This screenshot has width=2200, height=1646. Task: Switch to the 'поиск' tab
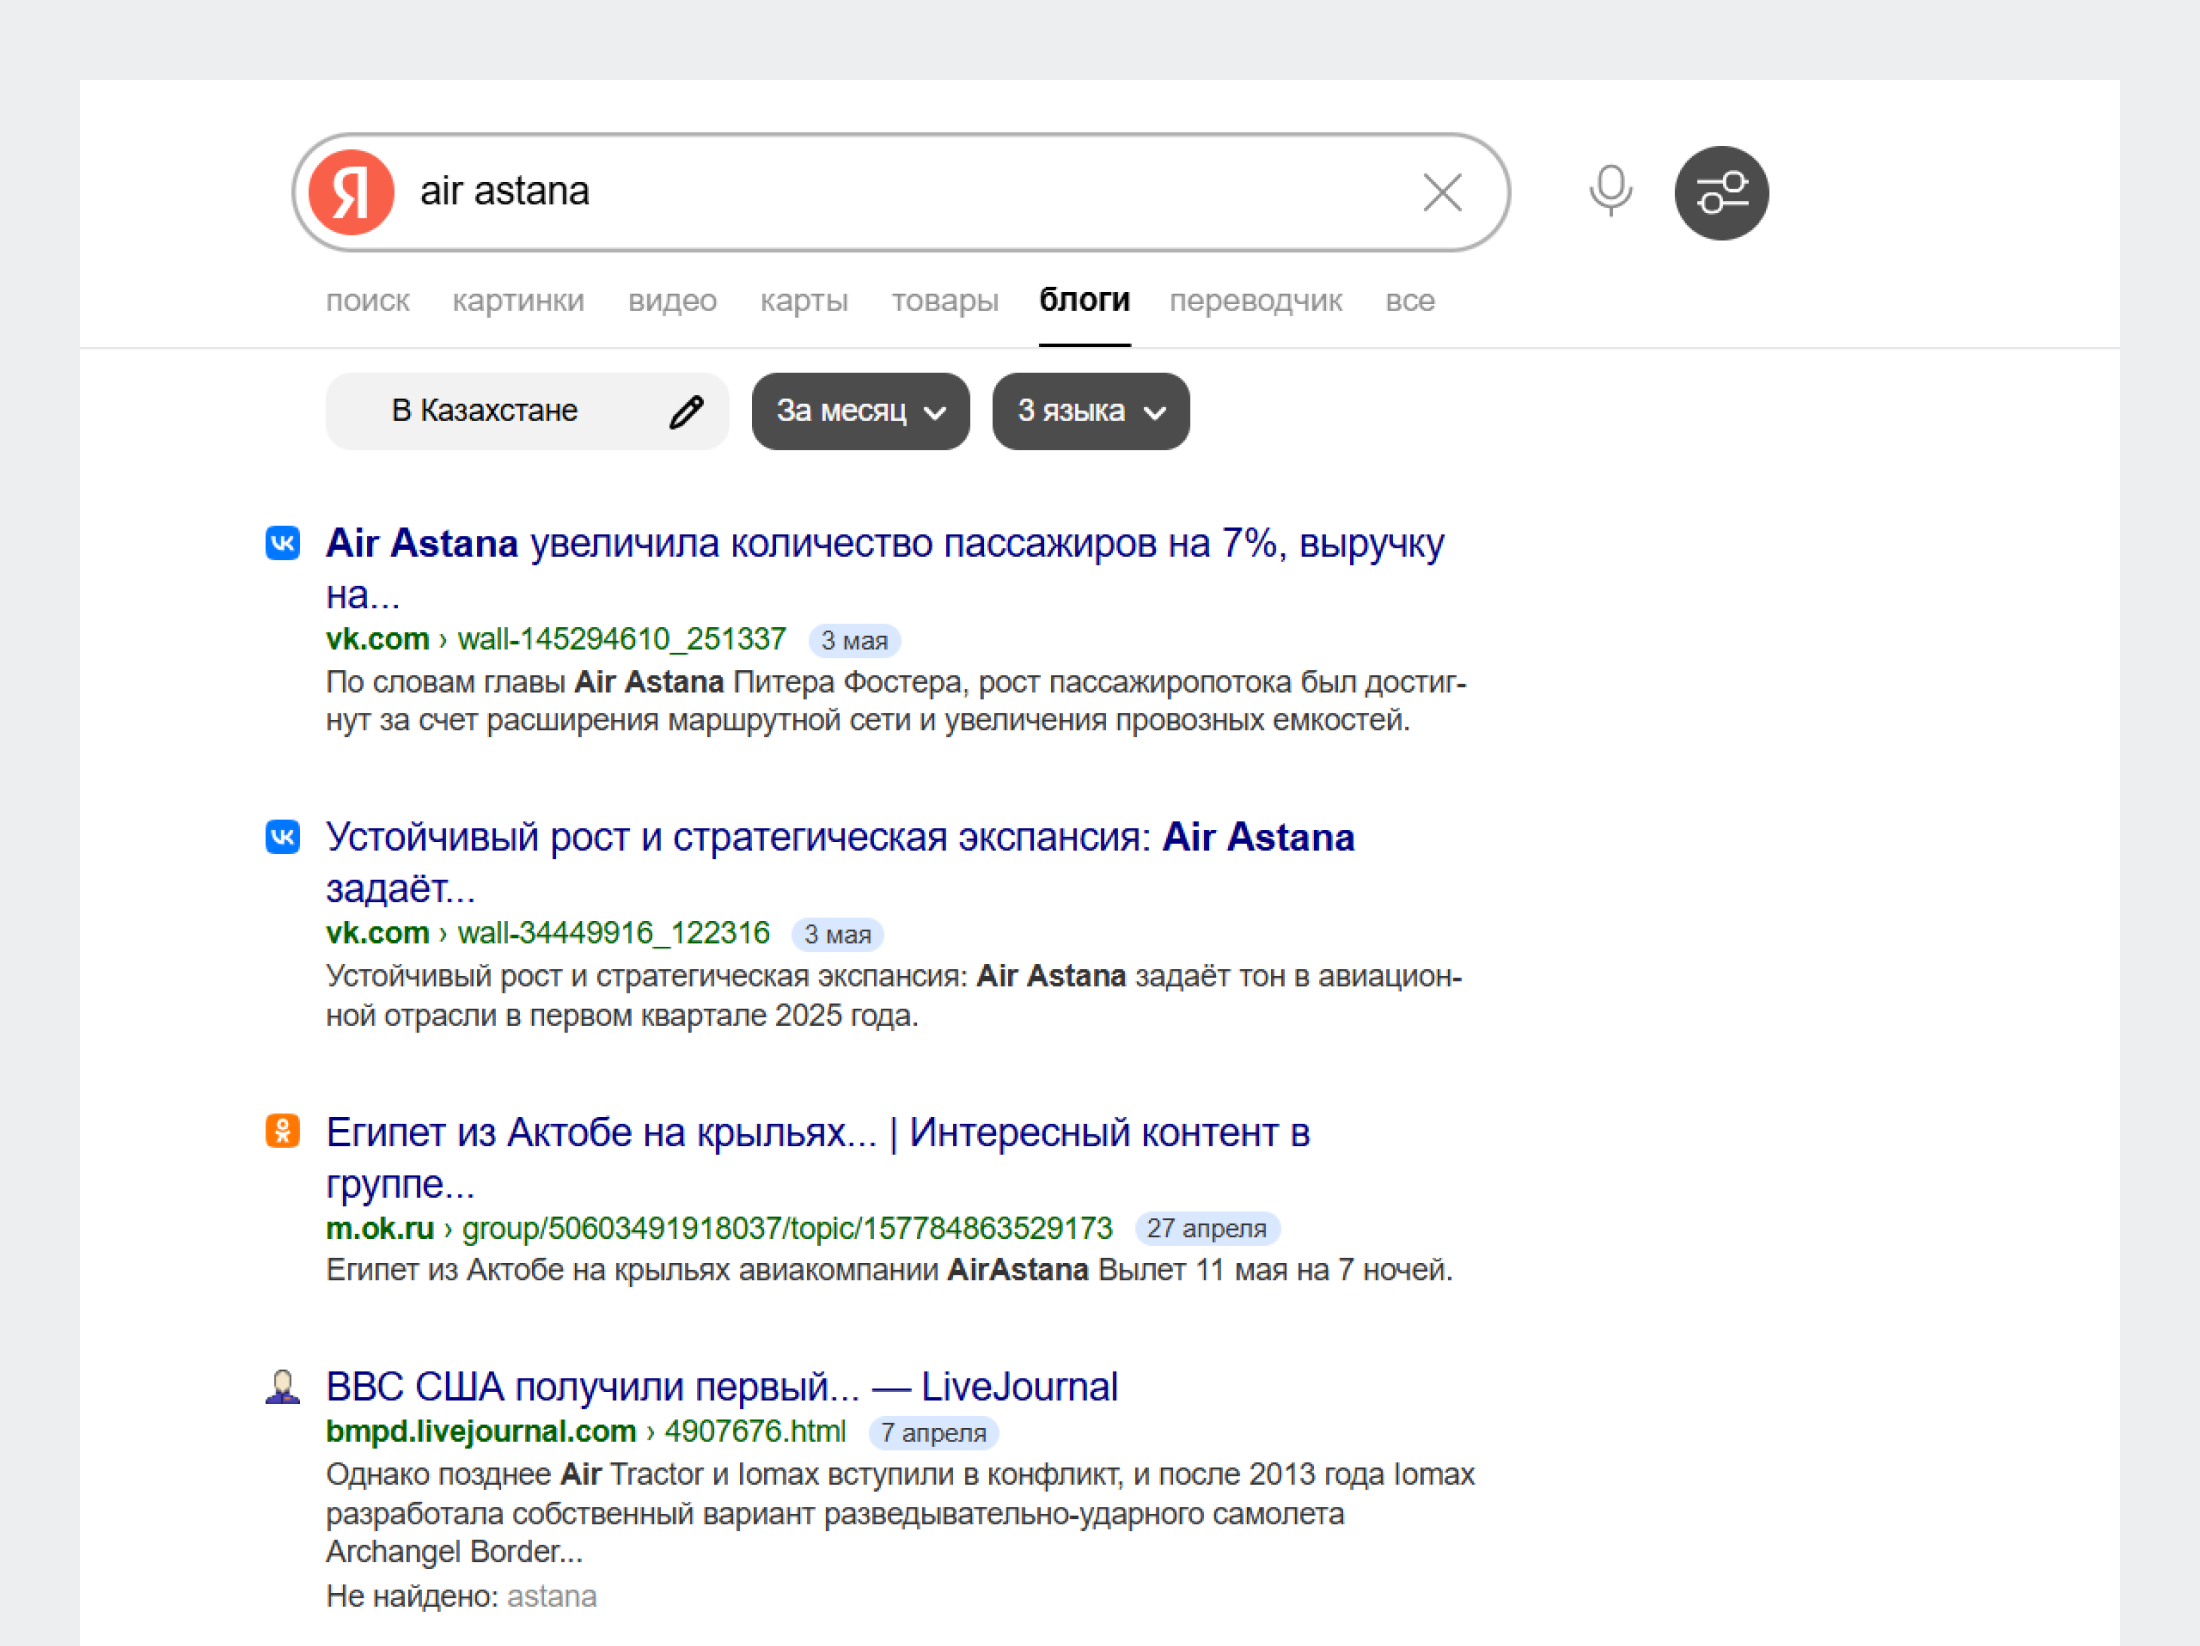(x=367, y=301)
